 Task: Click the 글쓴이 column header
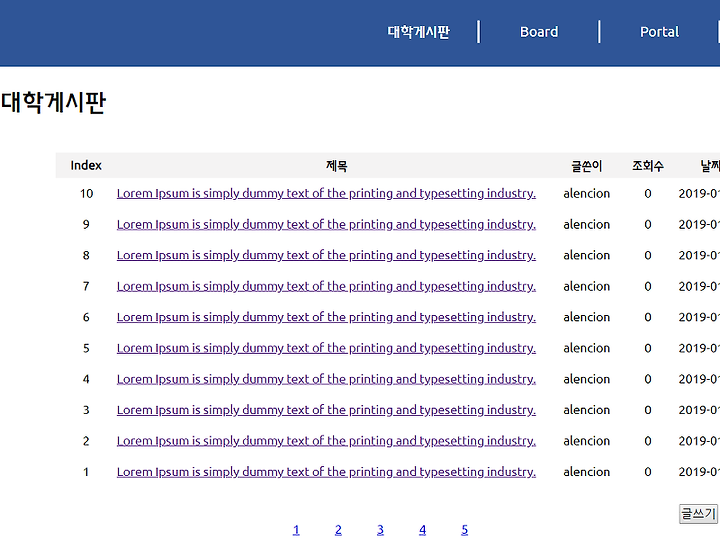(x=586, y=165)
